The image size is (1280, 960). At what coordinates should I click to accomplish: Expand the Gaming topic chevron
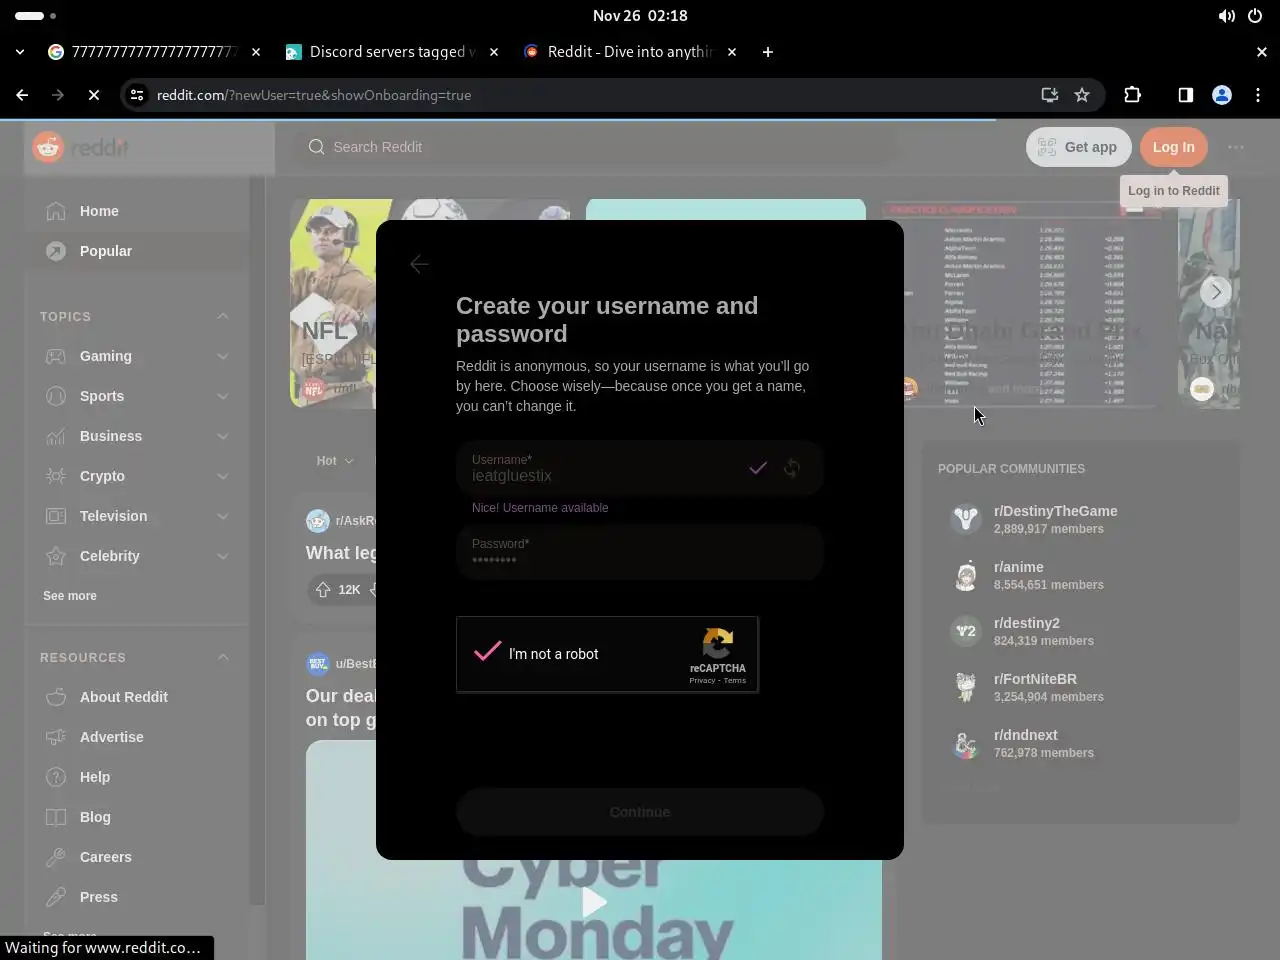(x=222, y=356)
